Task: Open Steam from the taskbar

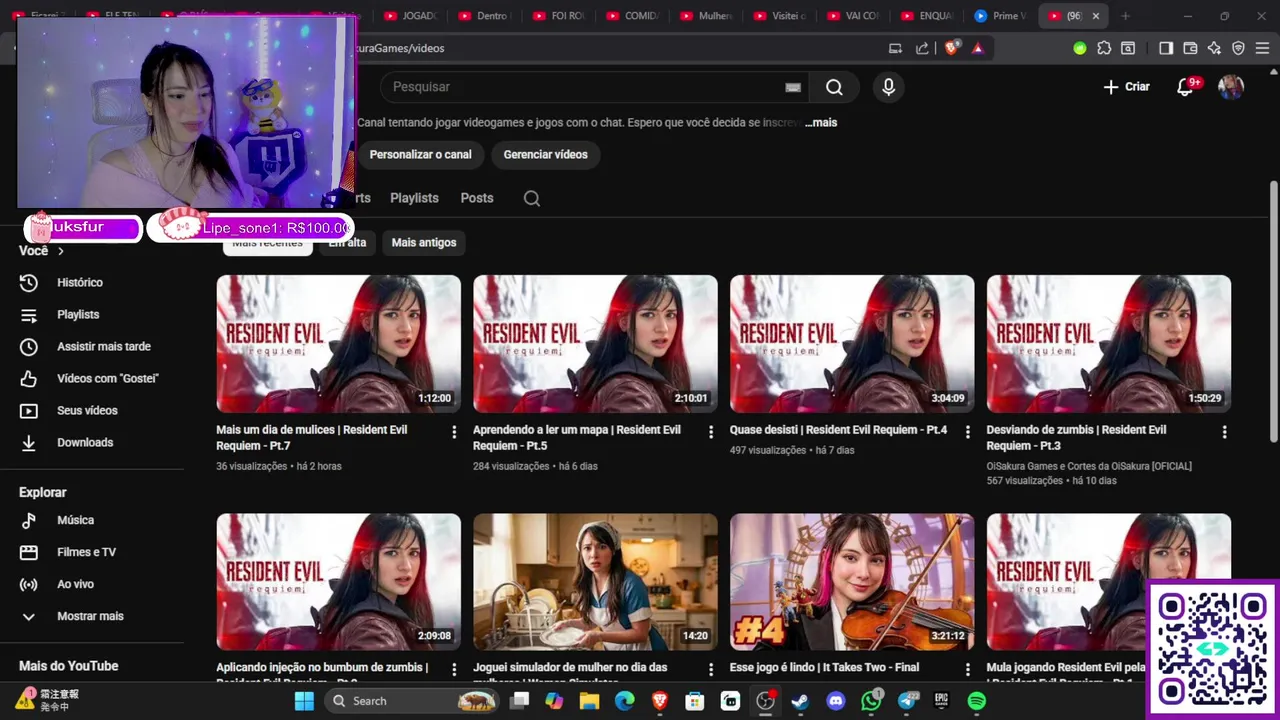Action: tap(800, 701)
